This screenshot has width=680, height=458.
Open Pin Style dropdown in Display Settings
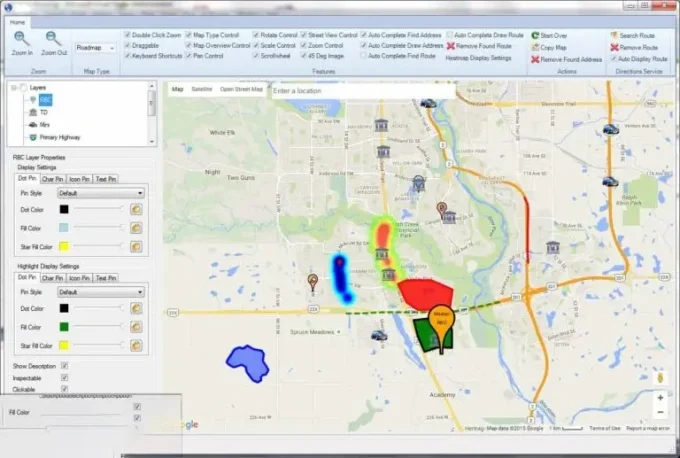[100, 193]
